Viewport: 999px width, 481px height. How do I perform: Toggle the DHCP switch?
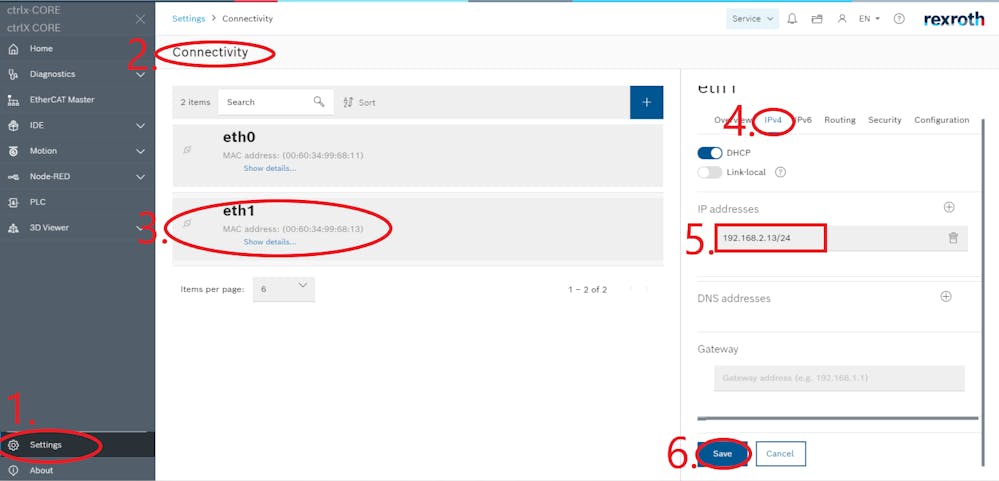[x=710, y=153]
